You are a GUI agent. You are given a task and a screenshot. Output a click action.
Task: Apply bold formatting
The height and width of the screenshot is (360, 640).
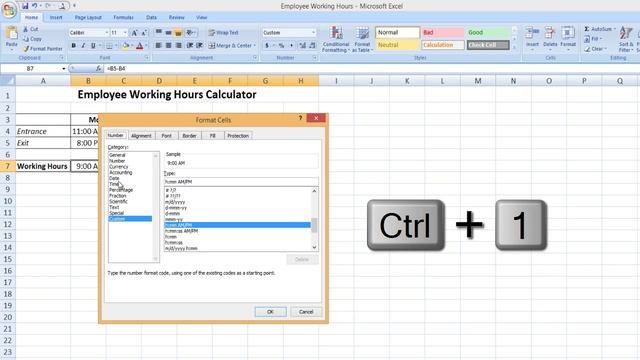click(x=73, y=46)
